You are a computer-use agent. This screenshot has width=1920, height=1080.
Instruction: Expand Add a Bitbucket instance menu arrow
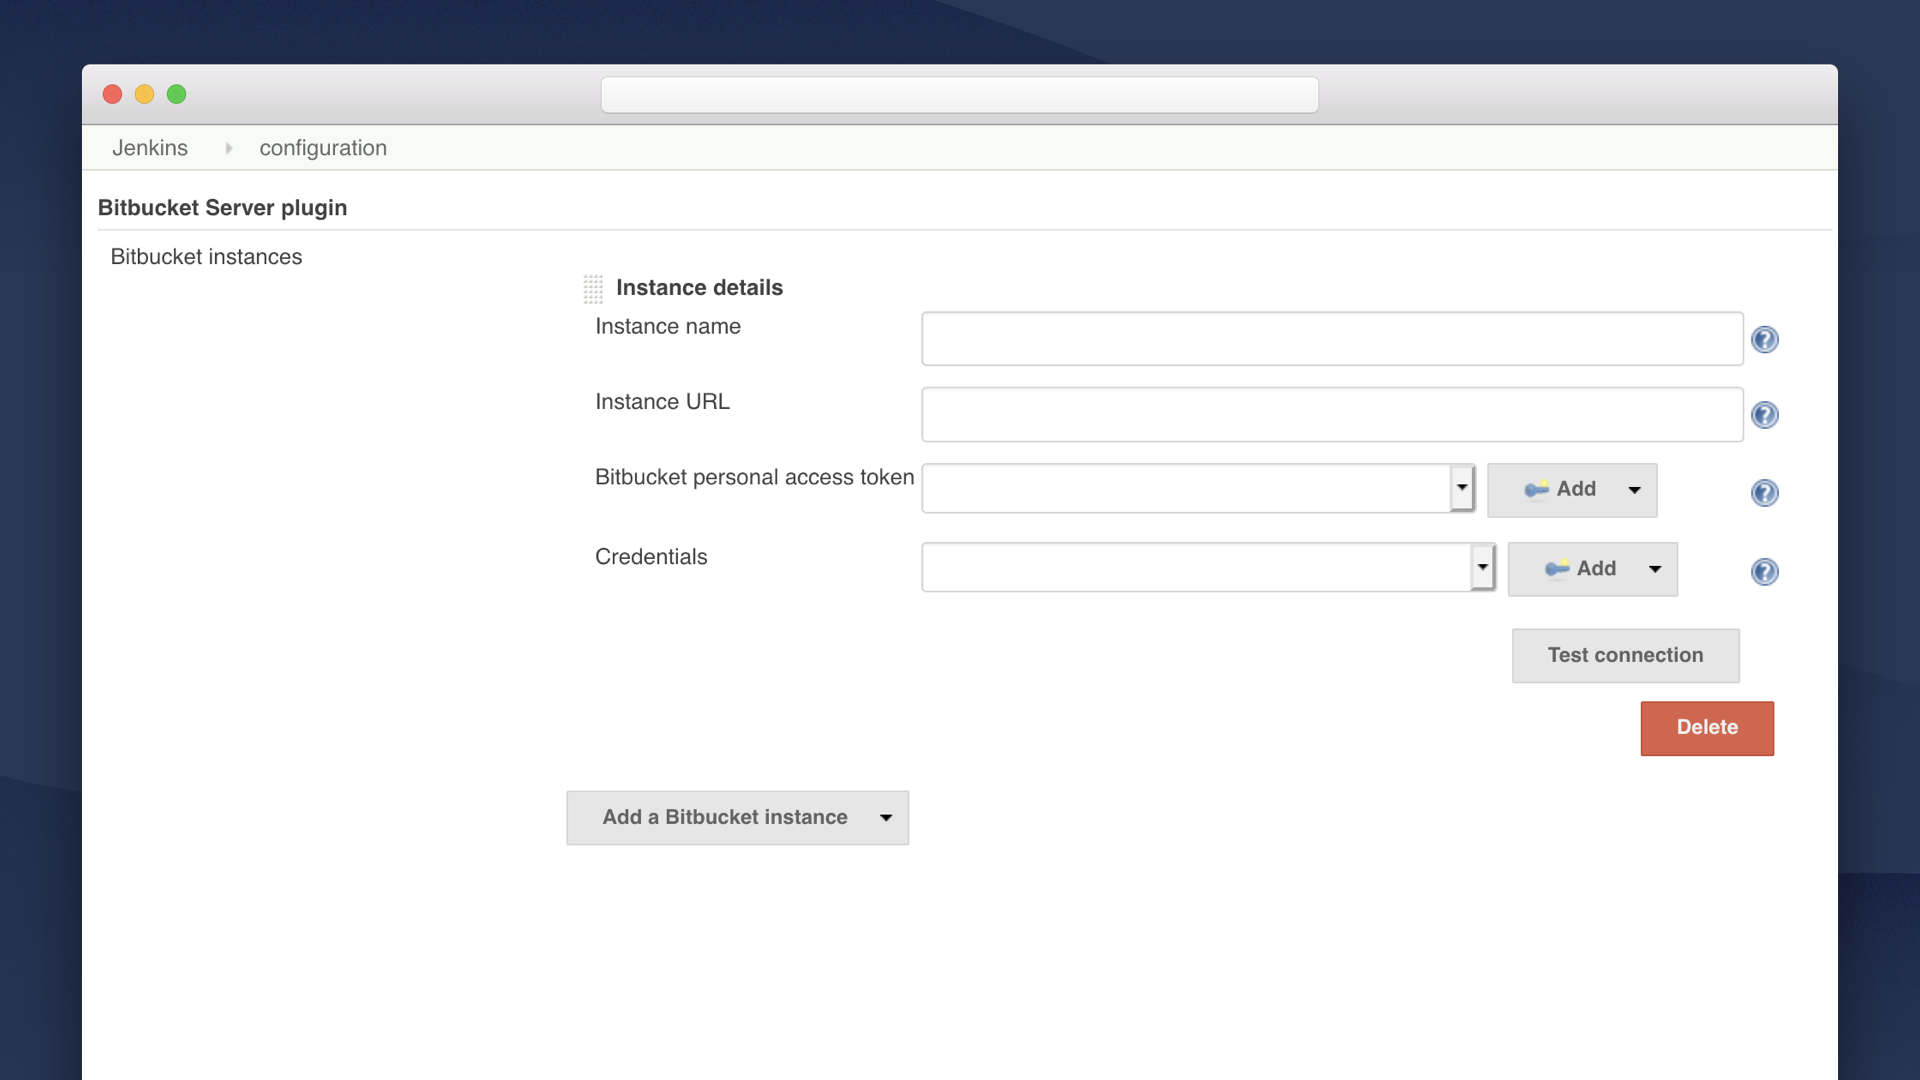[885, 818]
